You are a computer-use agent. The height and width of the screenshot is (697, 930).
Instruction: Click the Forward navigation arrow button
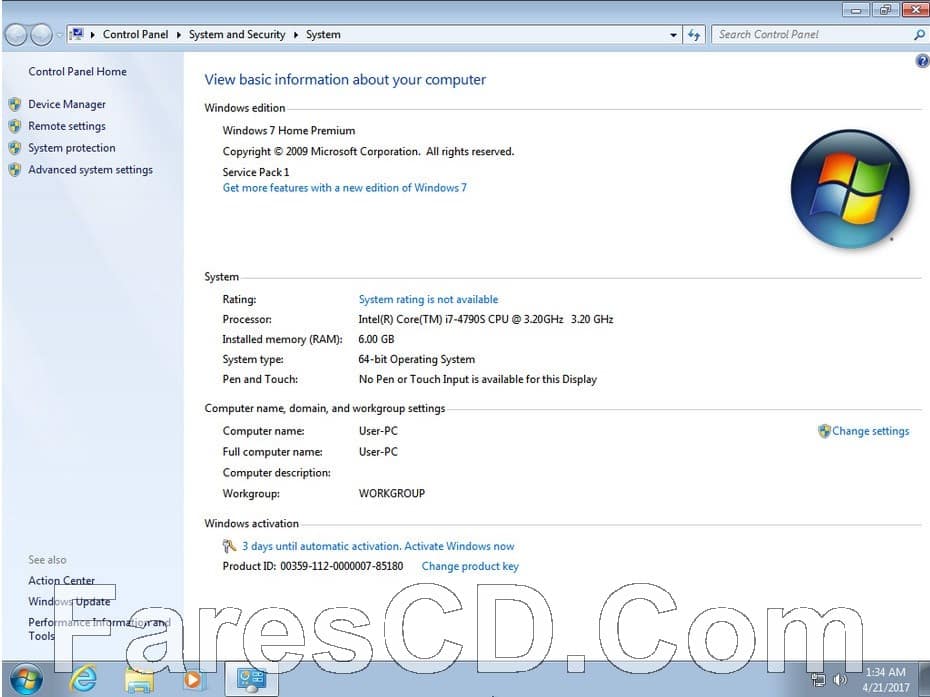[40, 35]
